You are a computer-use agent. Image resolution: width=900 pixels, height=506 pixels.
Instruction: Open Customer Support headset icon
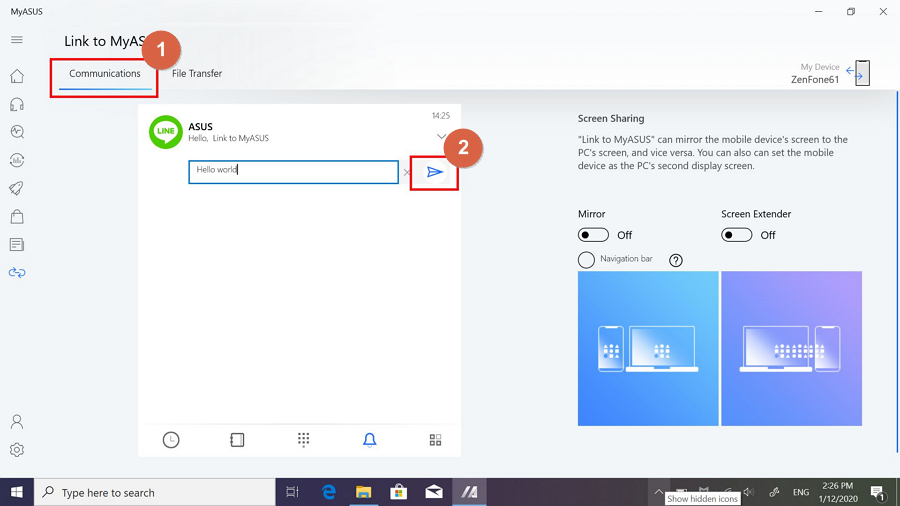click(x=17, y=104)
